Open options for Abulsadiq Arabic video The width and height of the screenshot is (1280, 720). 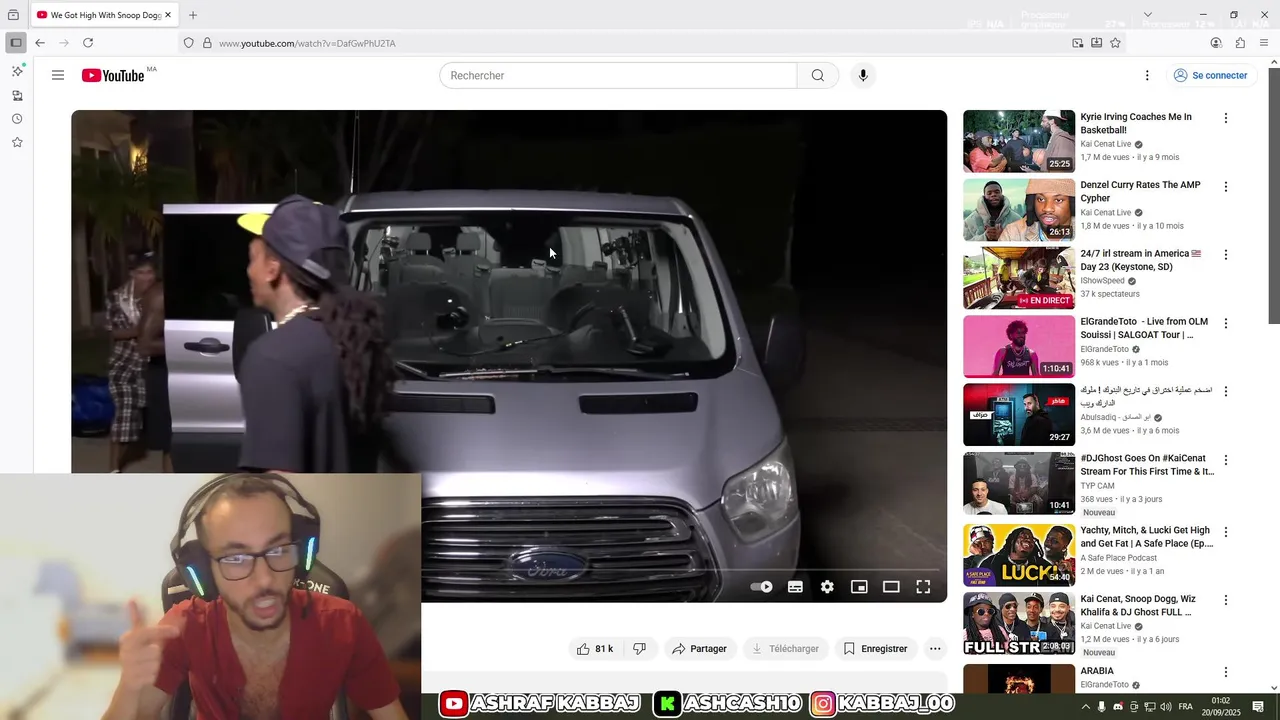click(x=1226, y=392)
